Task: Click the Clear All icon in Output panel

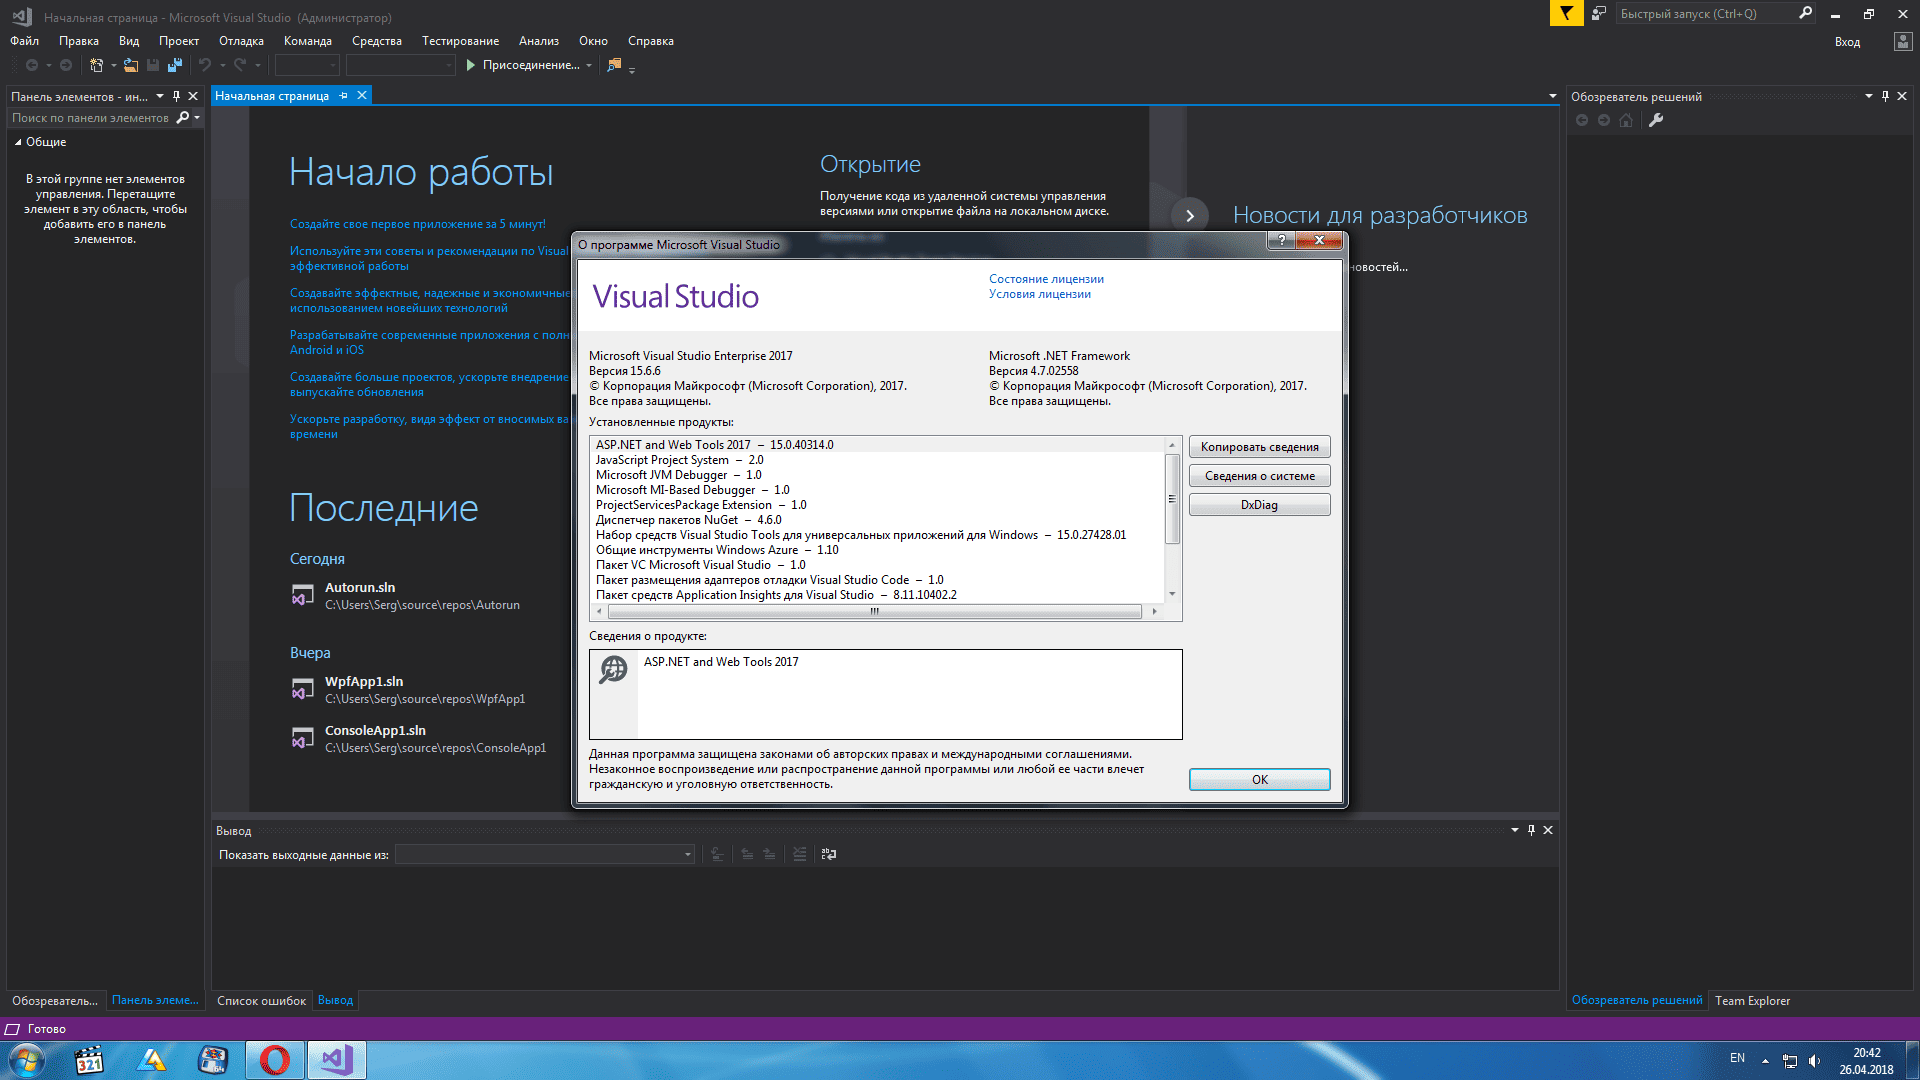Action: [x=799, y=854]
